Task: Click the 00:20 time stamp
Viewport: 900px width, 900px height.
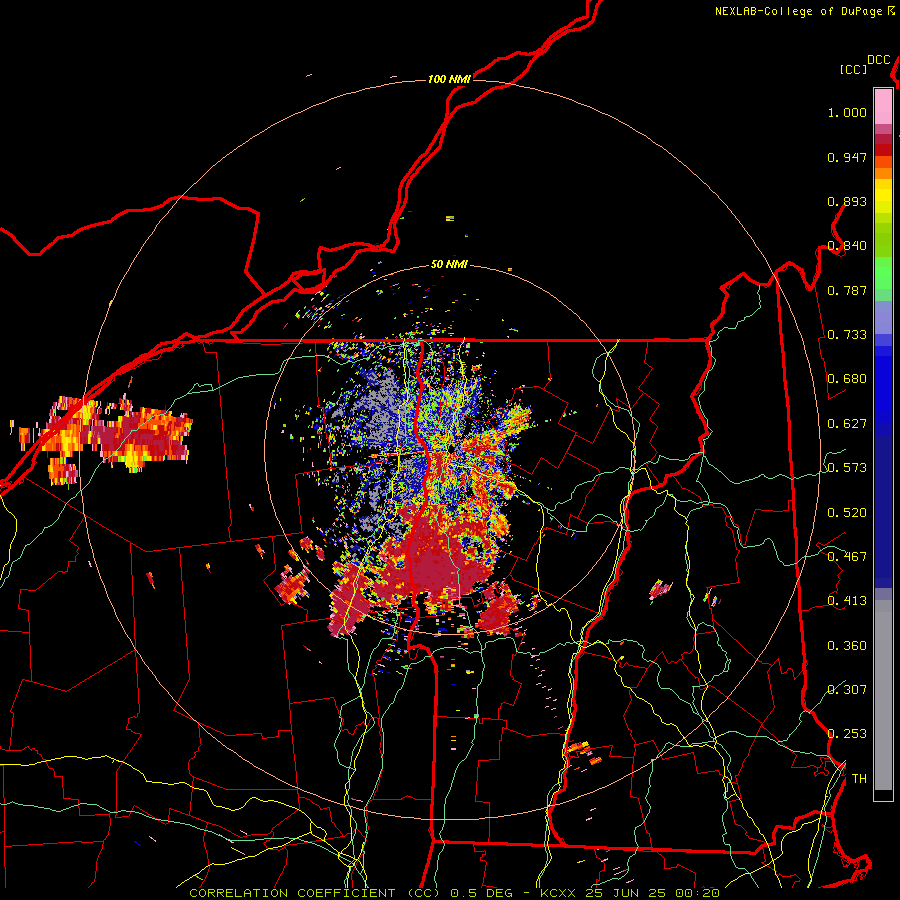Action: (697, 893)
